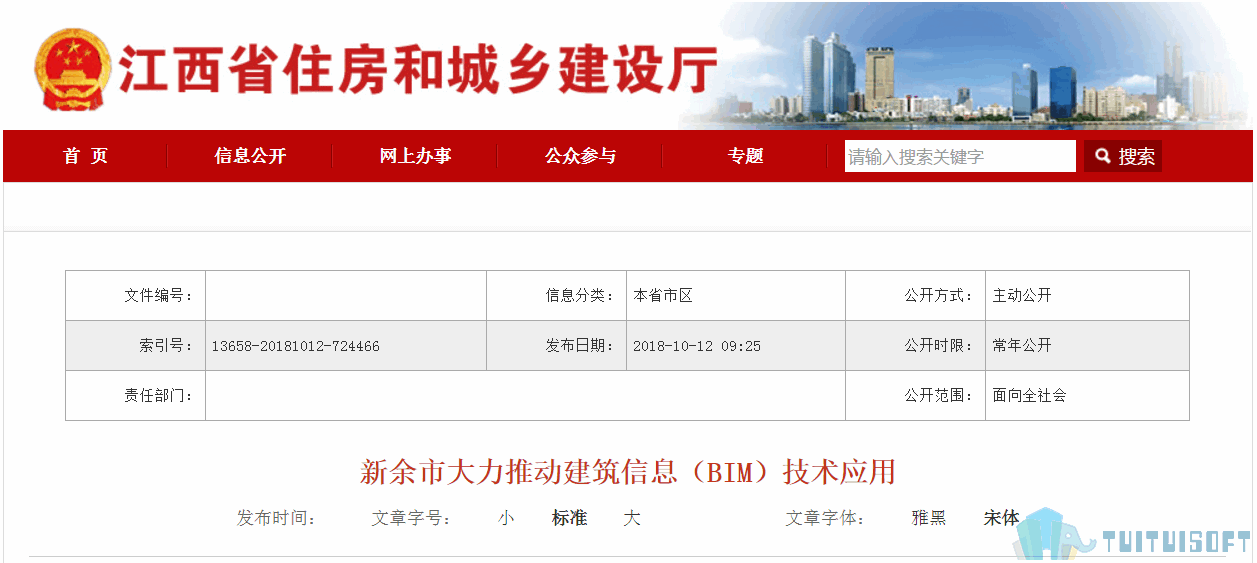Select the 公开范围 label
This screenshot has width=1257, height=563.
pos(939,396)
